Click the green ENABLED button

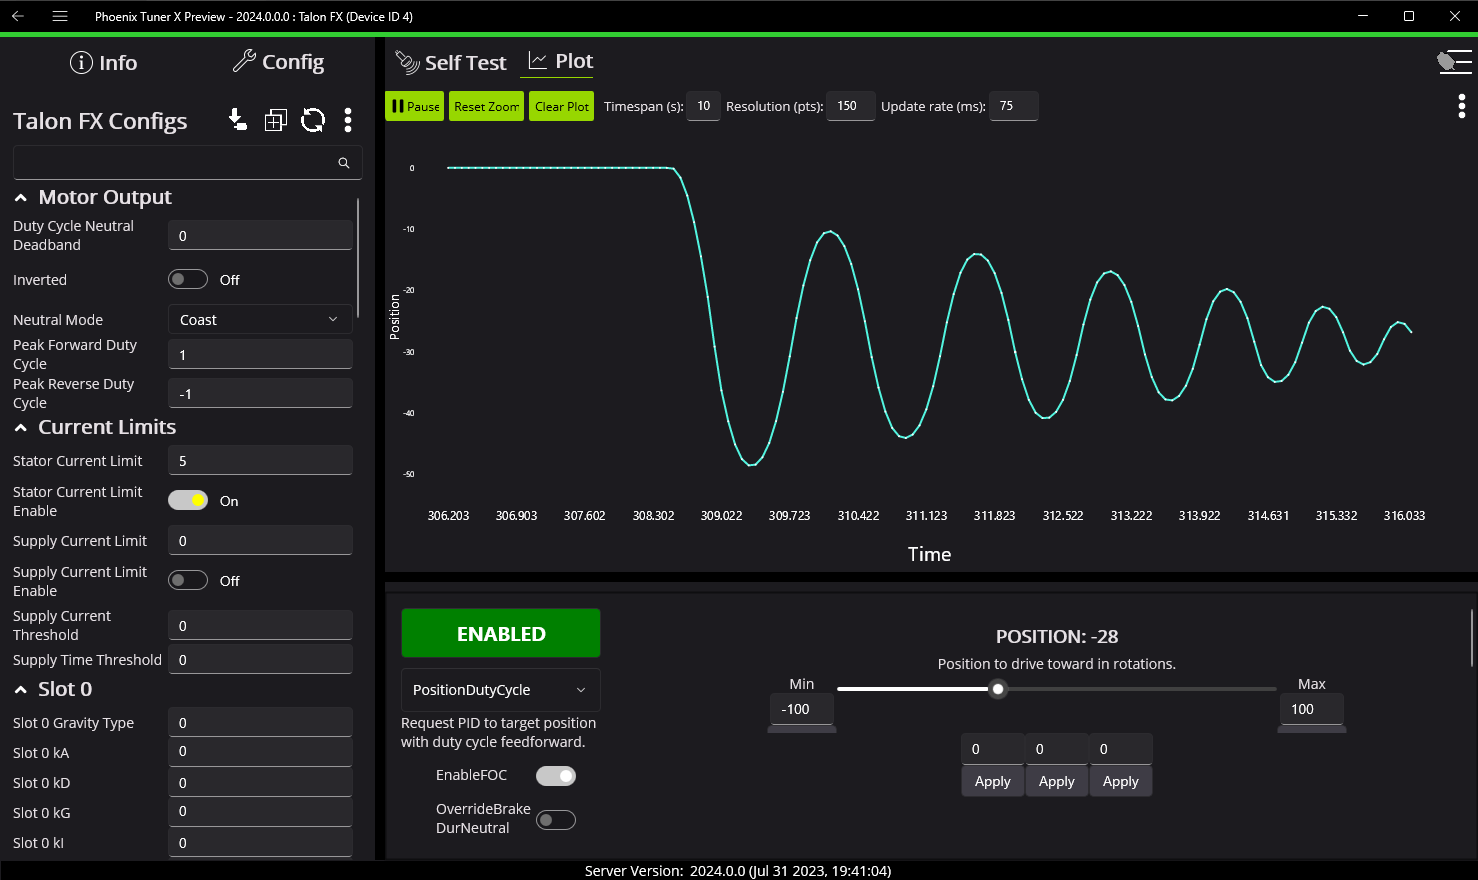tap(501, 633)
